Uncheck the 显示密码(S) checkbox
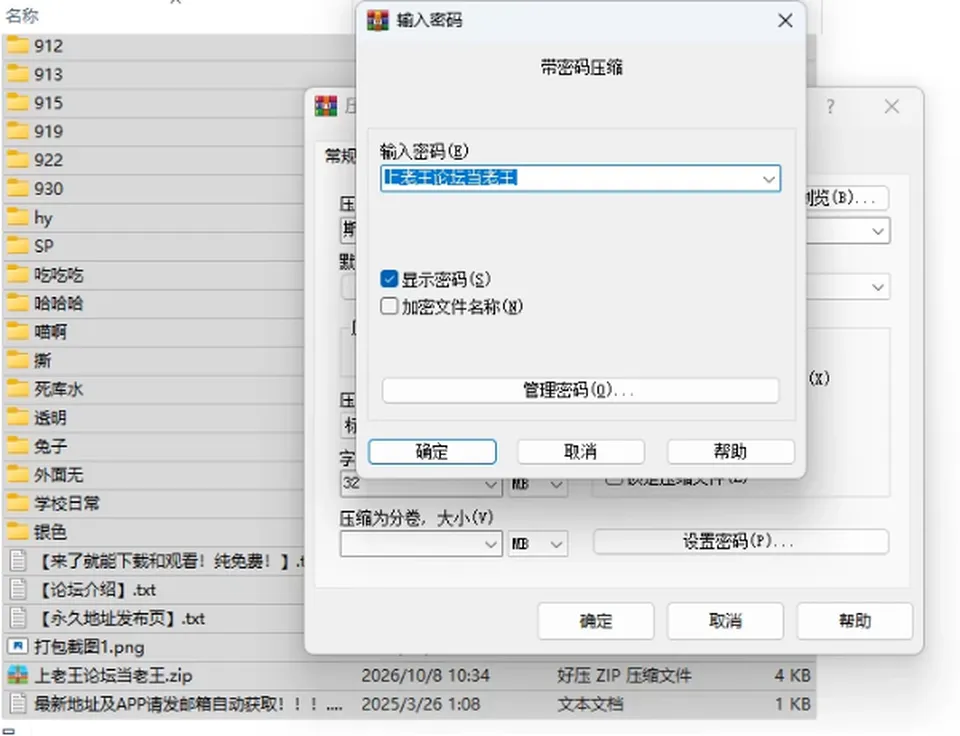The height and width of the screenshot is (736, 960). click(389, 279)
